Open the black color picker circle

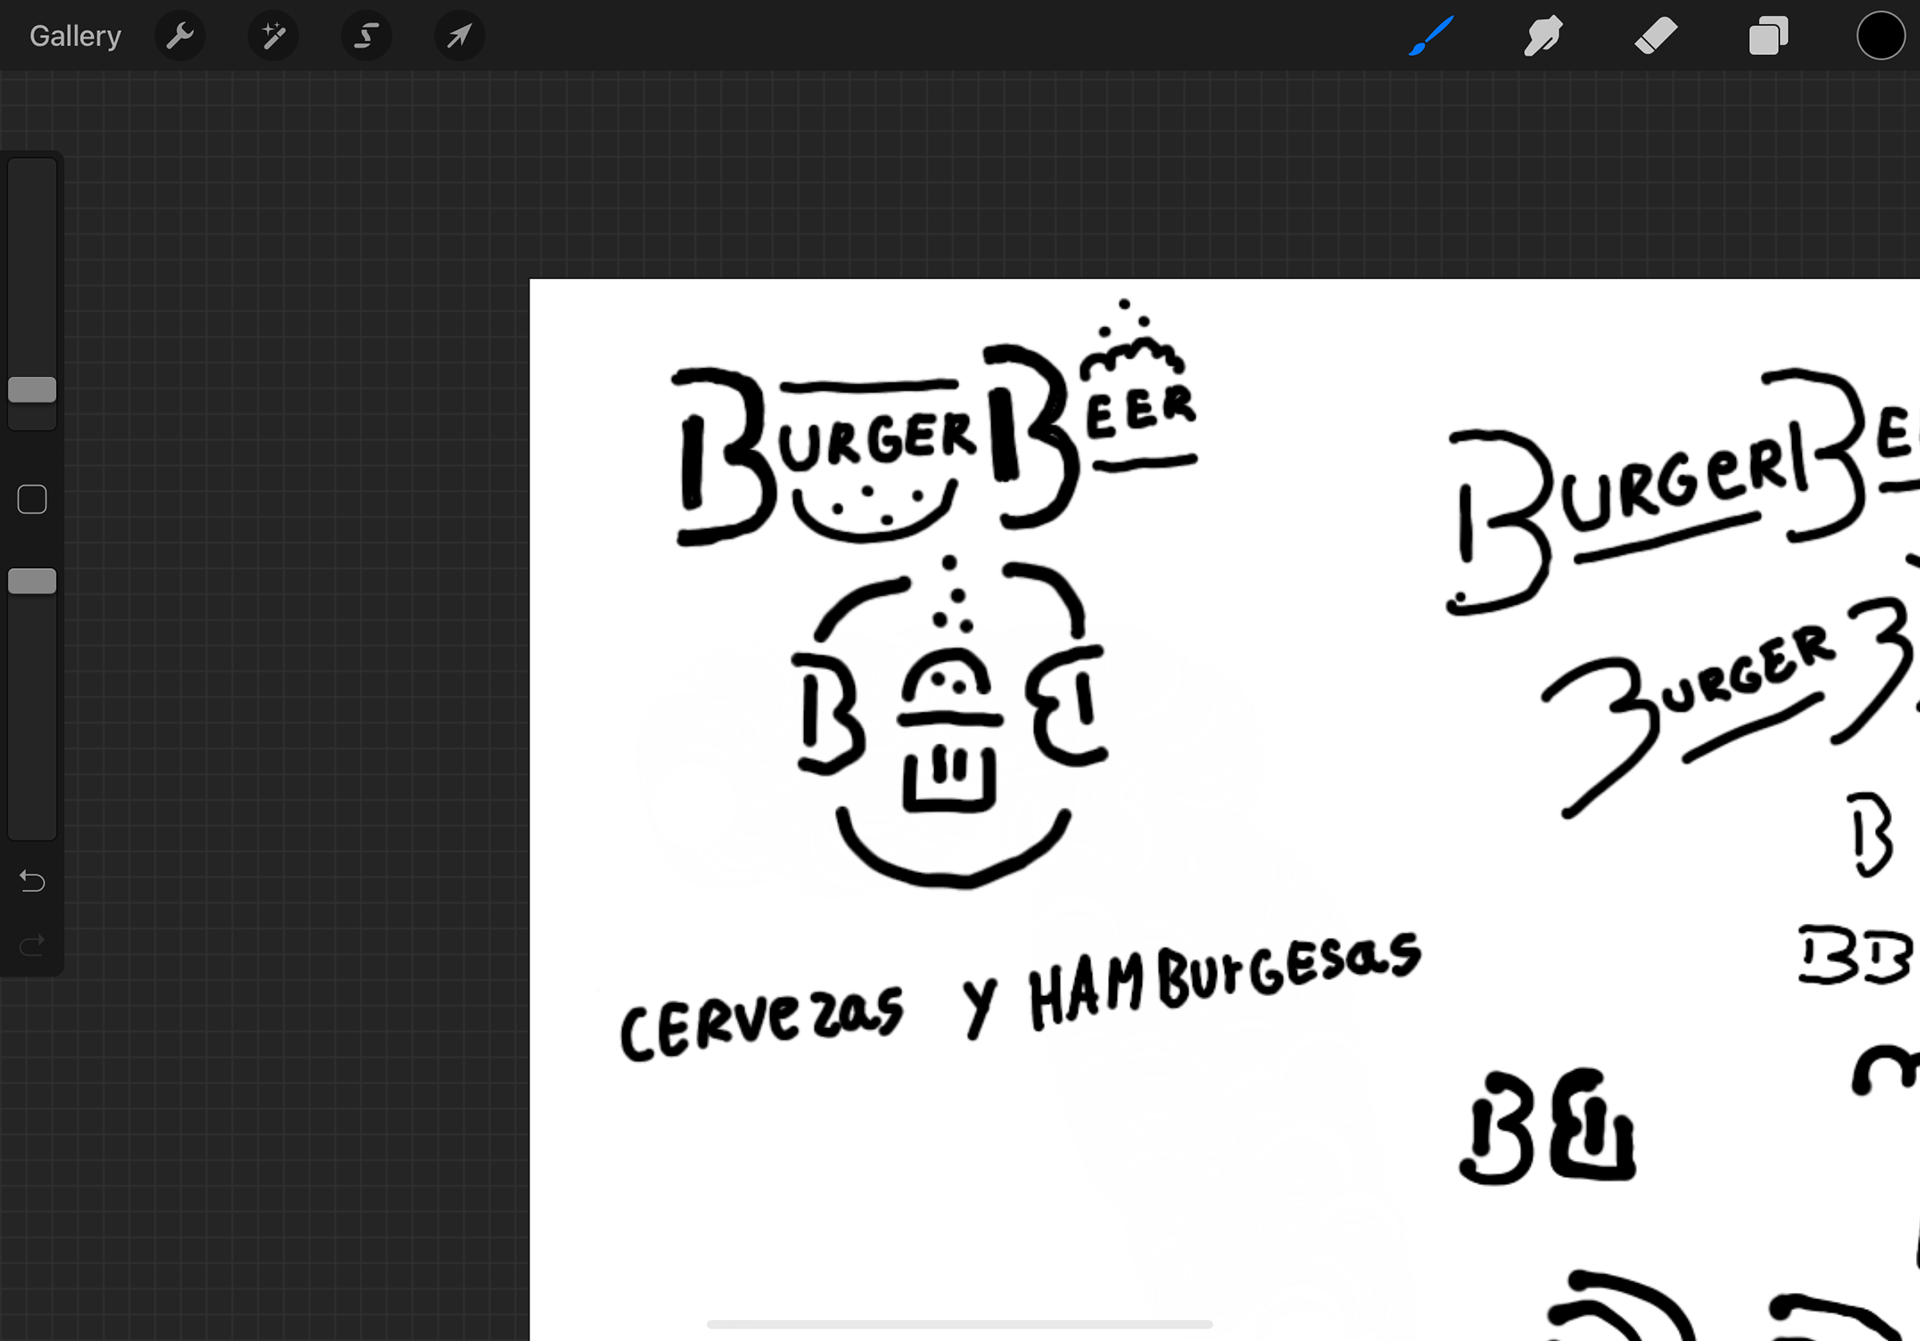tap(1880, 36)
